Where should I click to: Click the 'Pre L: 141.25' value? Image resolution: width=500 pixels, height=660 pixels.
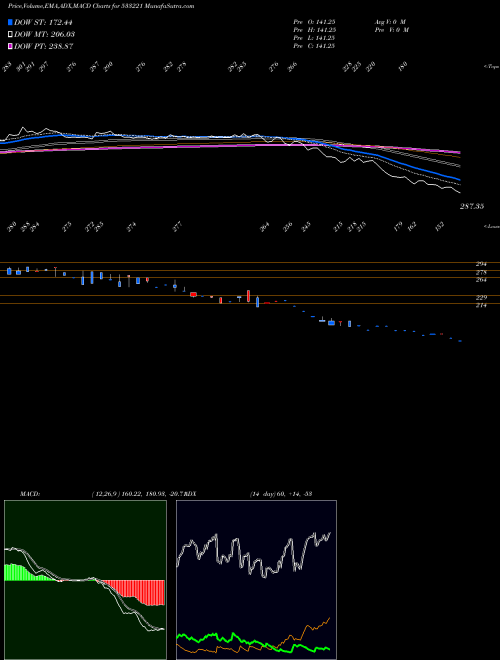[x=314, y=38]
